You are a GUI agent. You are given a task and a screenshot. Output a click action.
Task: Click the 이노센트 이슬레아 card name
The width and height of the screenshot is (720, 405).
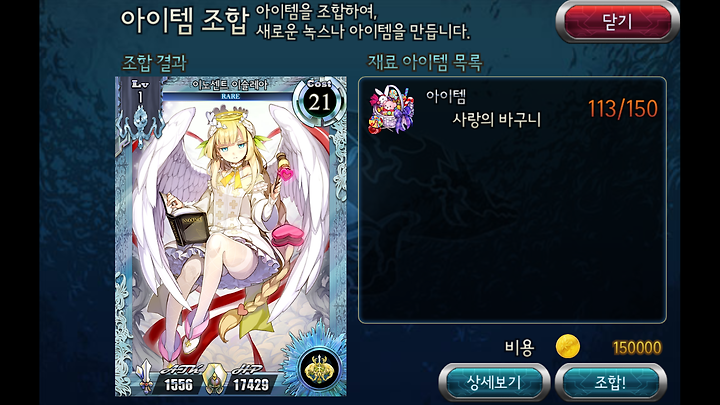[230, 85]
